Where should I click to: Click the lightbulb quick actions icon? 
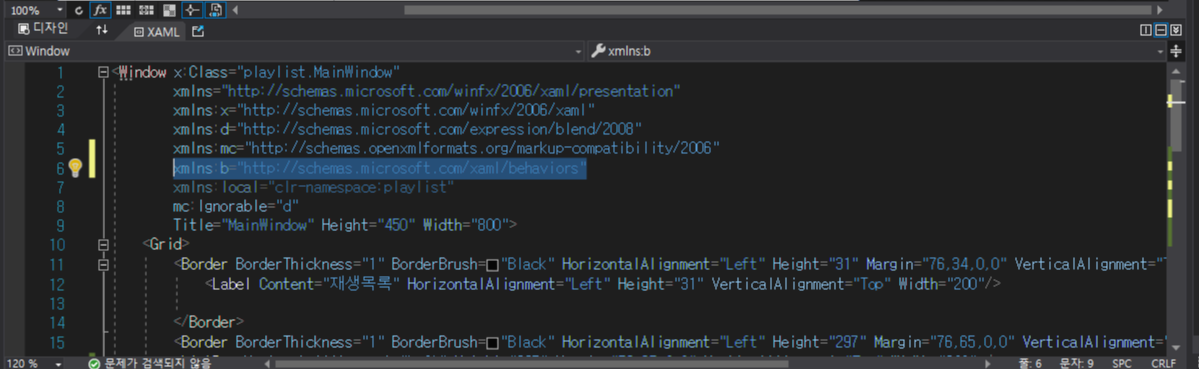[x=75, y=168]
